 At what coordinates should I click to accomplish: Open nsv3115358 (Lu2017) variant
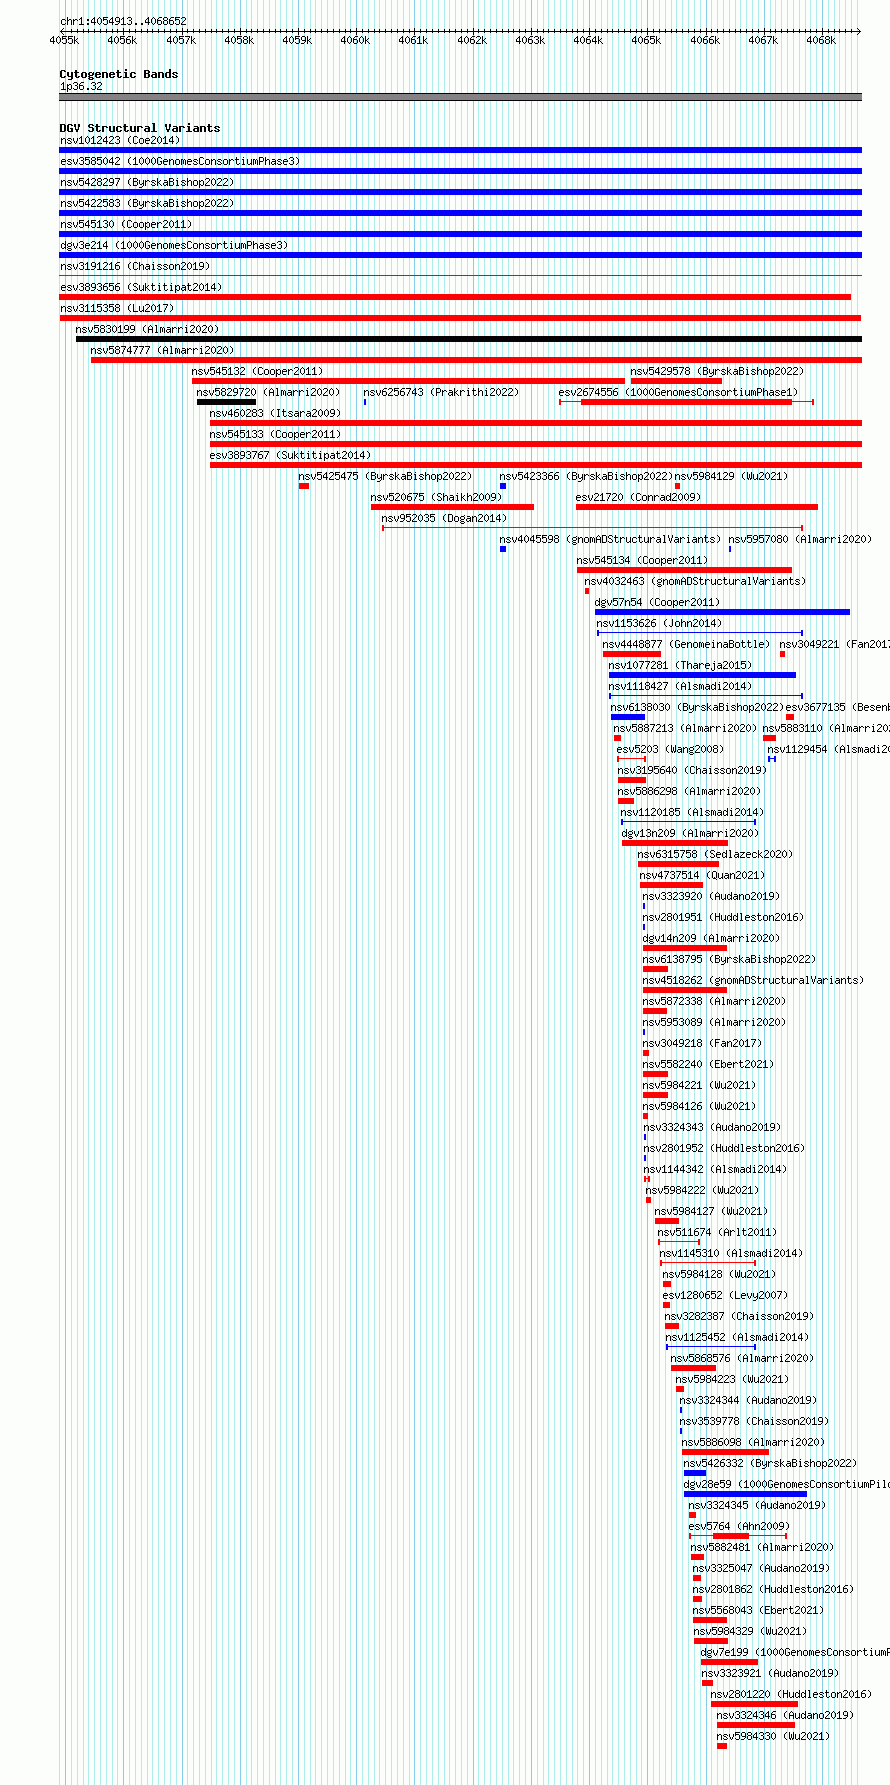(x=117, y=308)
